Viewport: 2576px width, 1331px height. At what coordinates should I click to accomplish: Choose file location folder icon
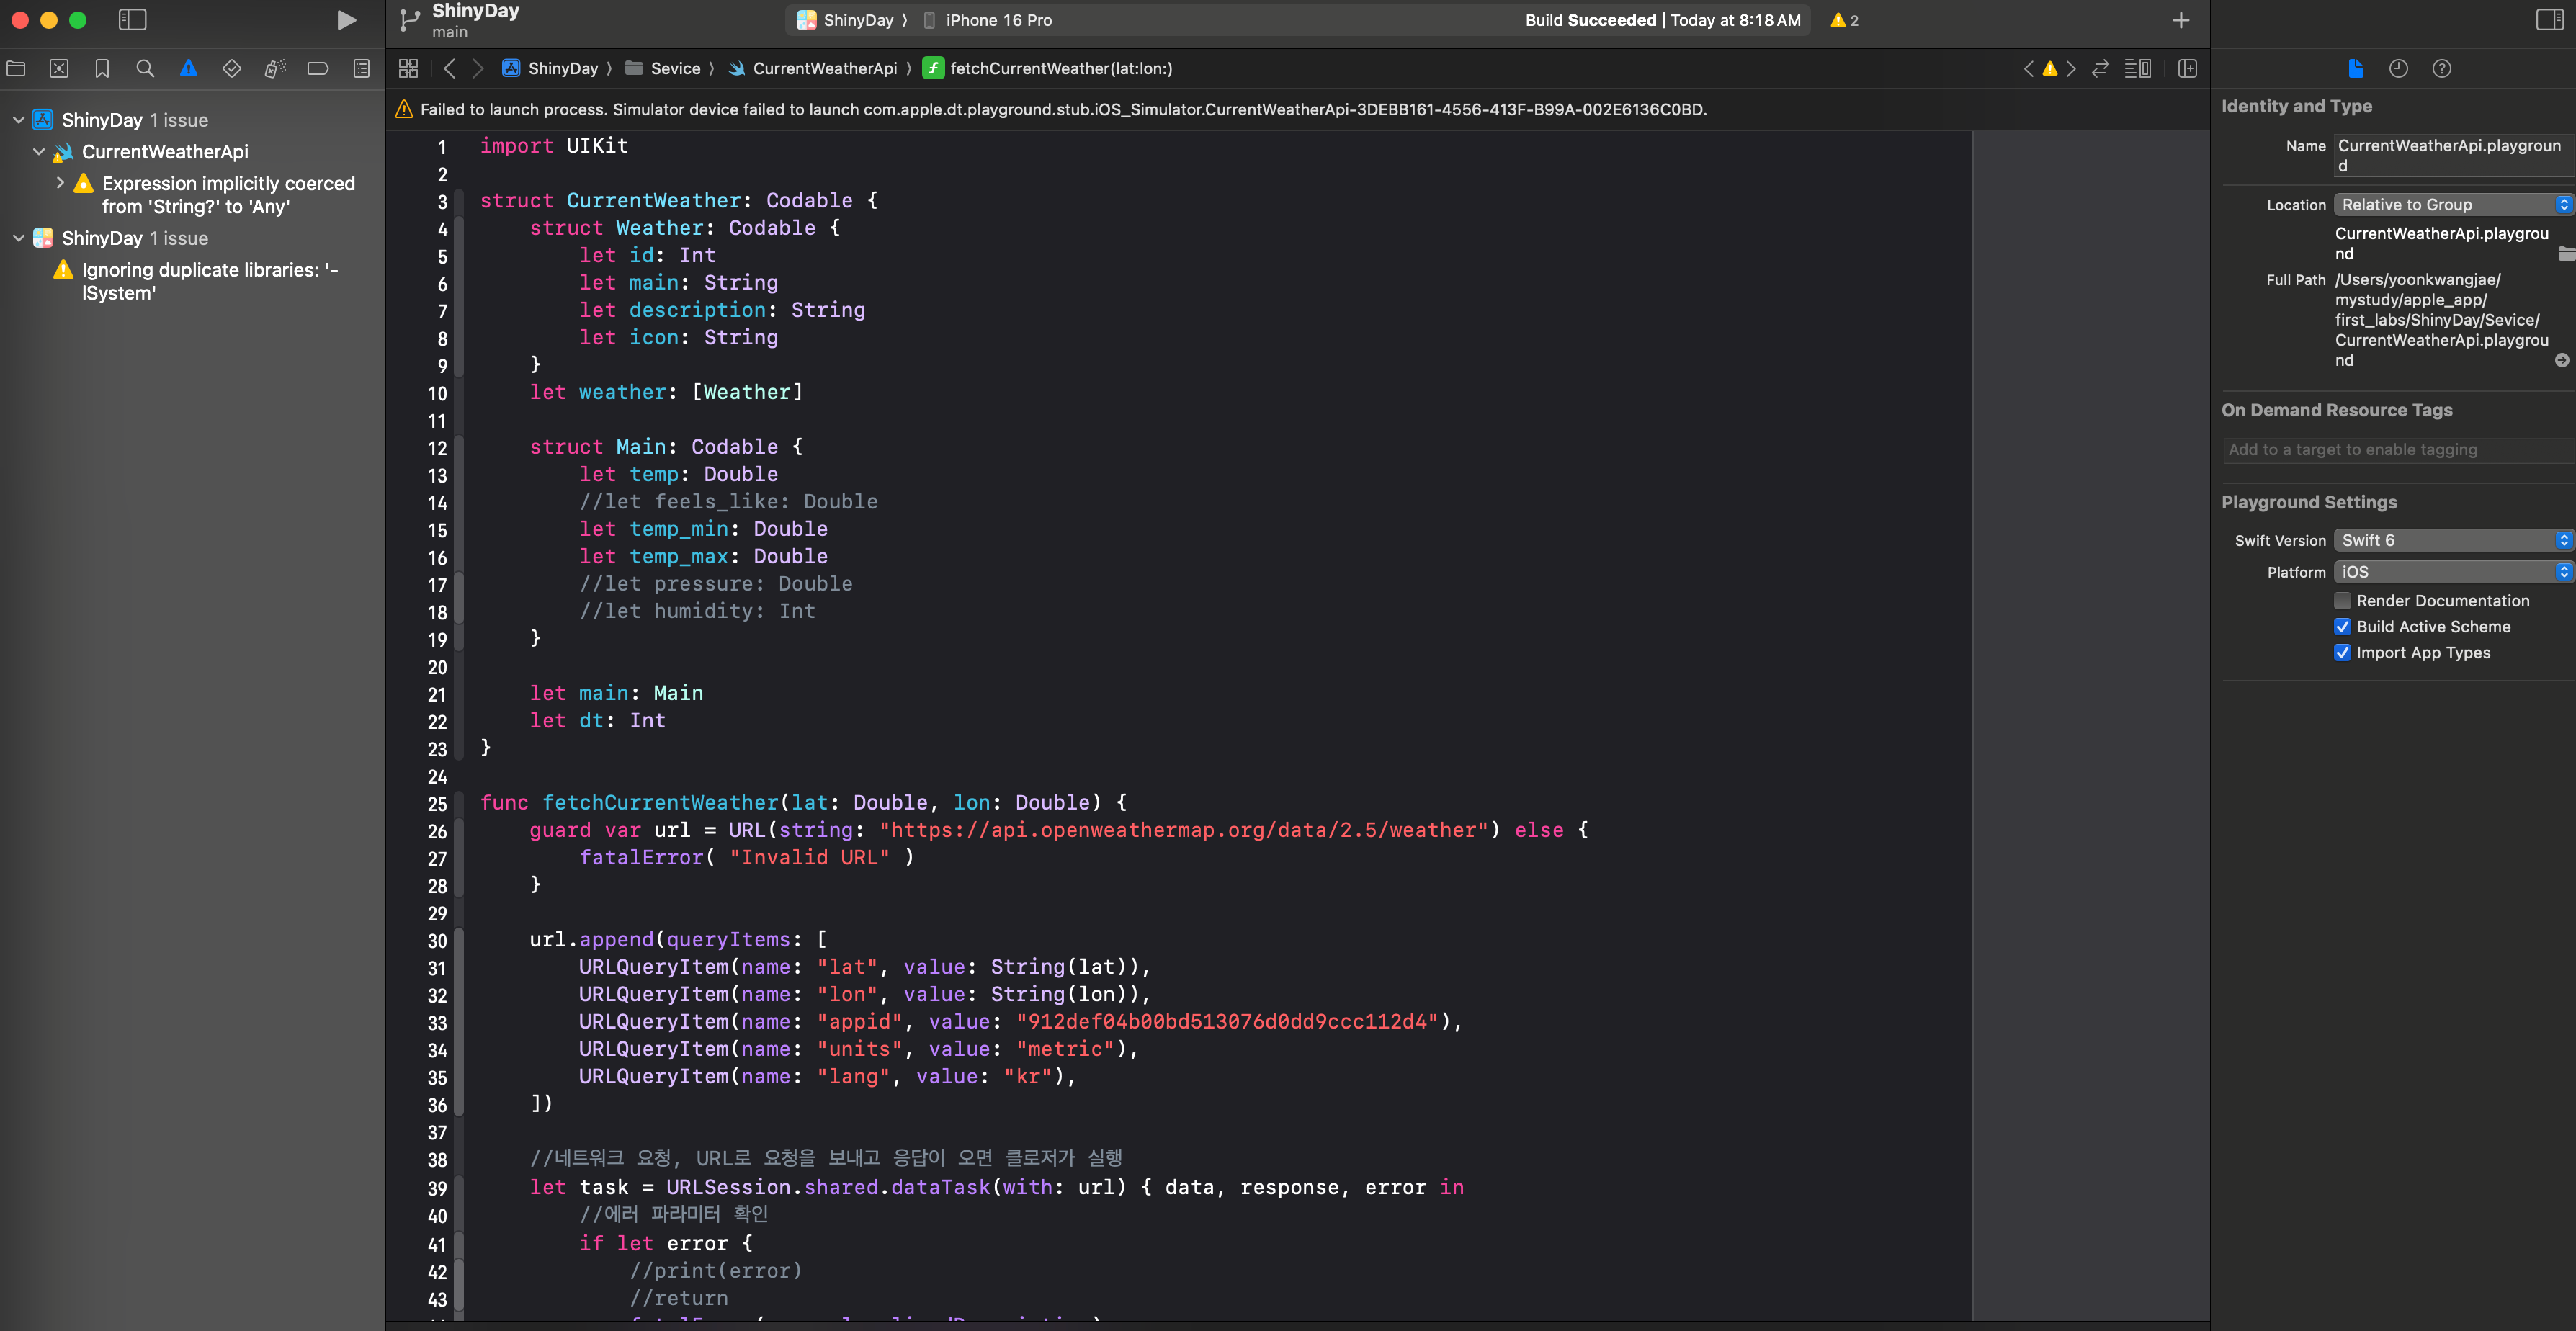[2566, 253]
